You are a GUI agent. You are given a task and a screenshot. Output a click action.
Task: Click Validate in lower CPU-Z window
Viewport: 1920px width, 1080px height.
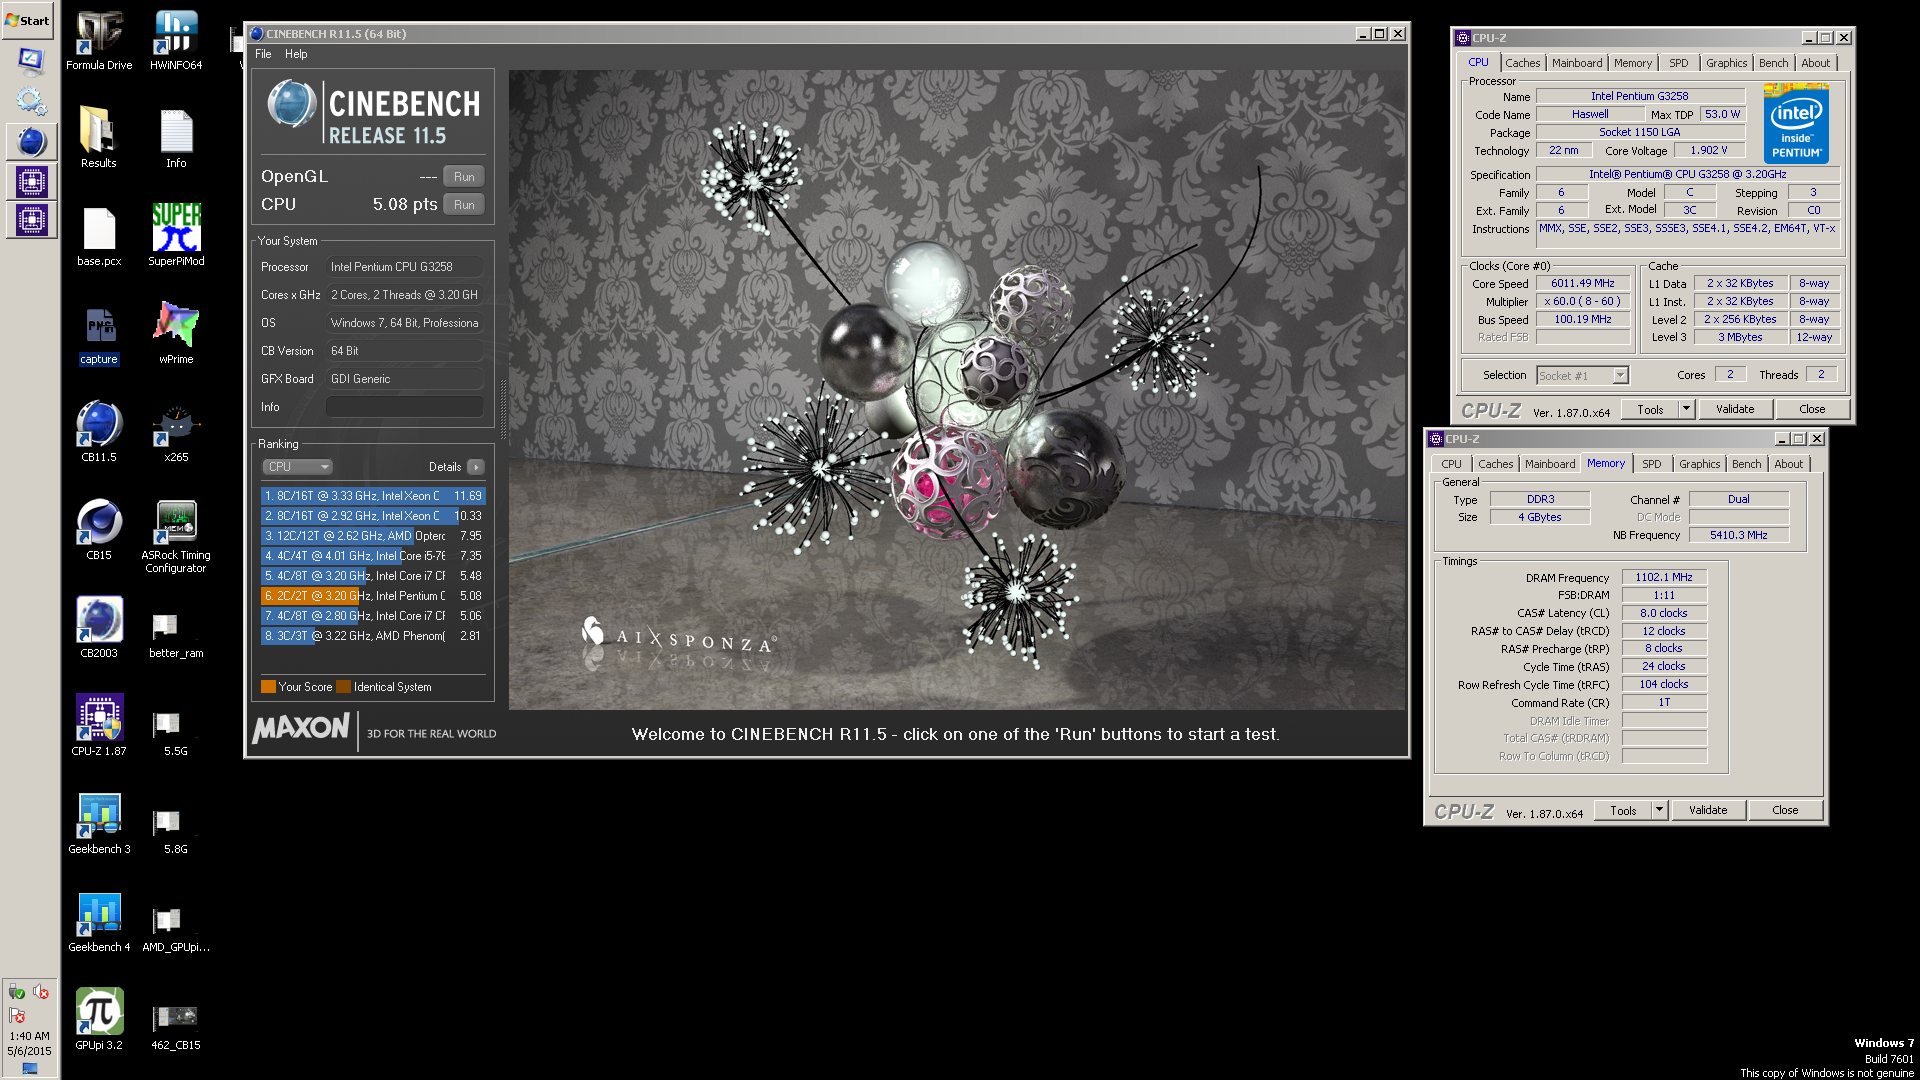[1708, 811]
